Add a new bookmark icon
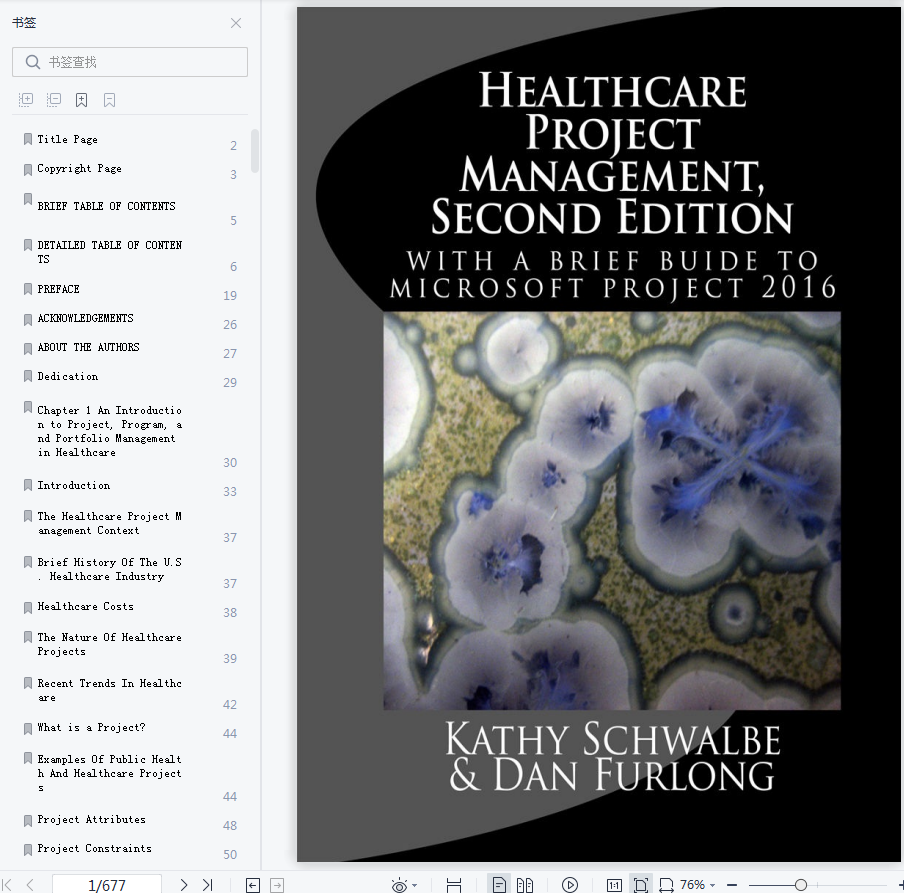Viewport: 904px width, 893px height. [x=81, y=100]
